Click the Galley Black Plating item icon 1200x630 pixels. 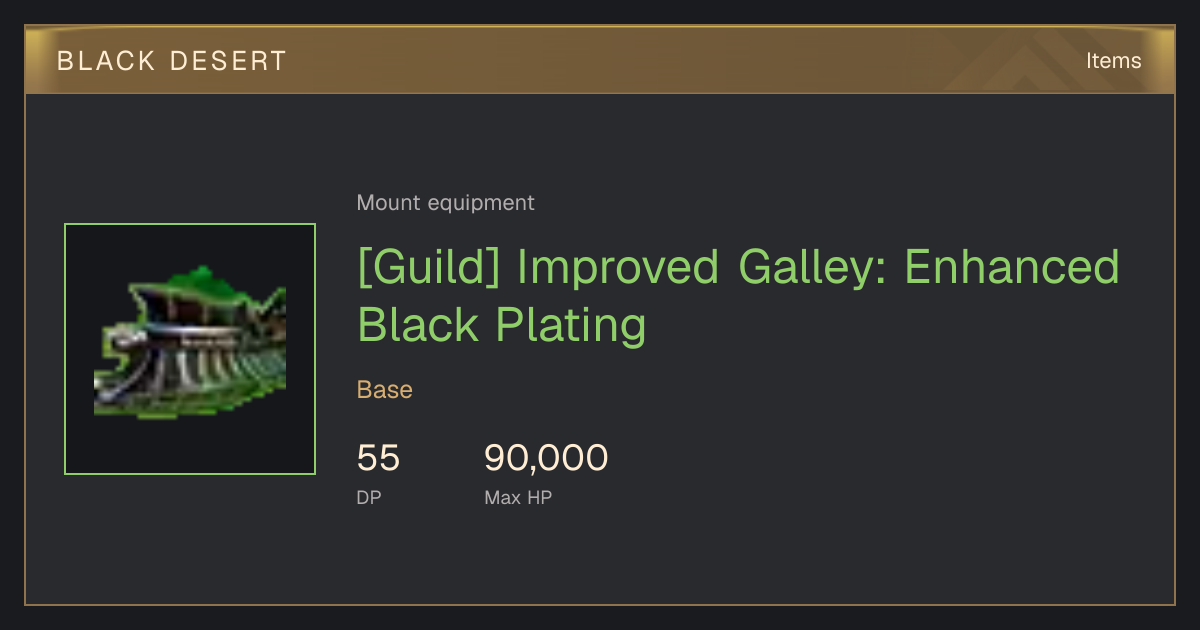click(x=190, y=349)
